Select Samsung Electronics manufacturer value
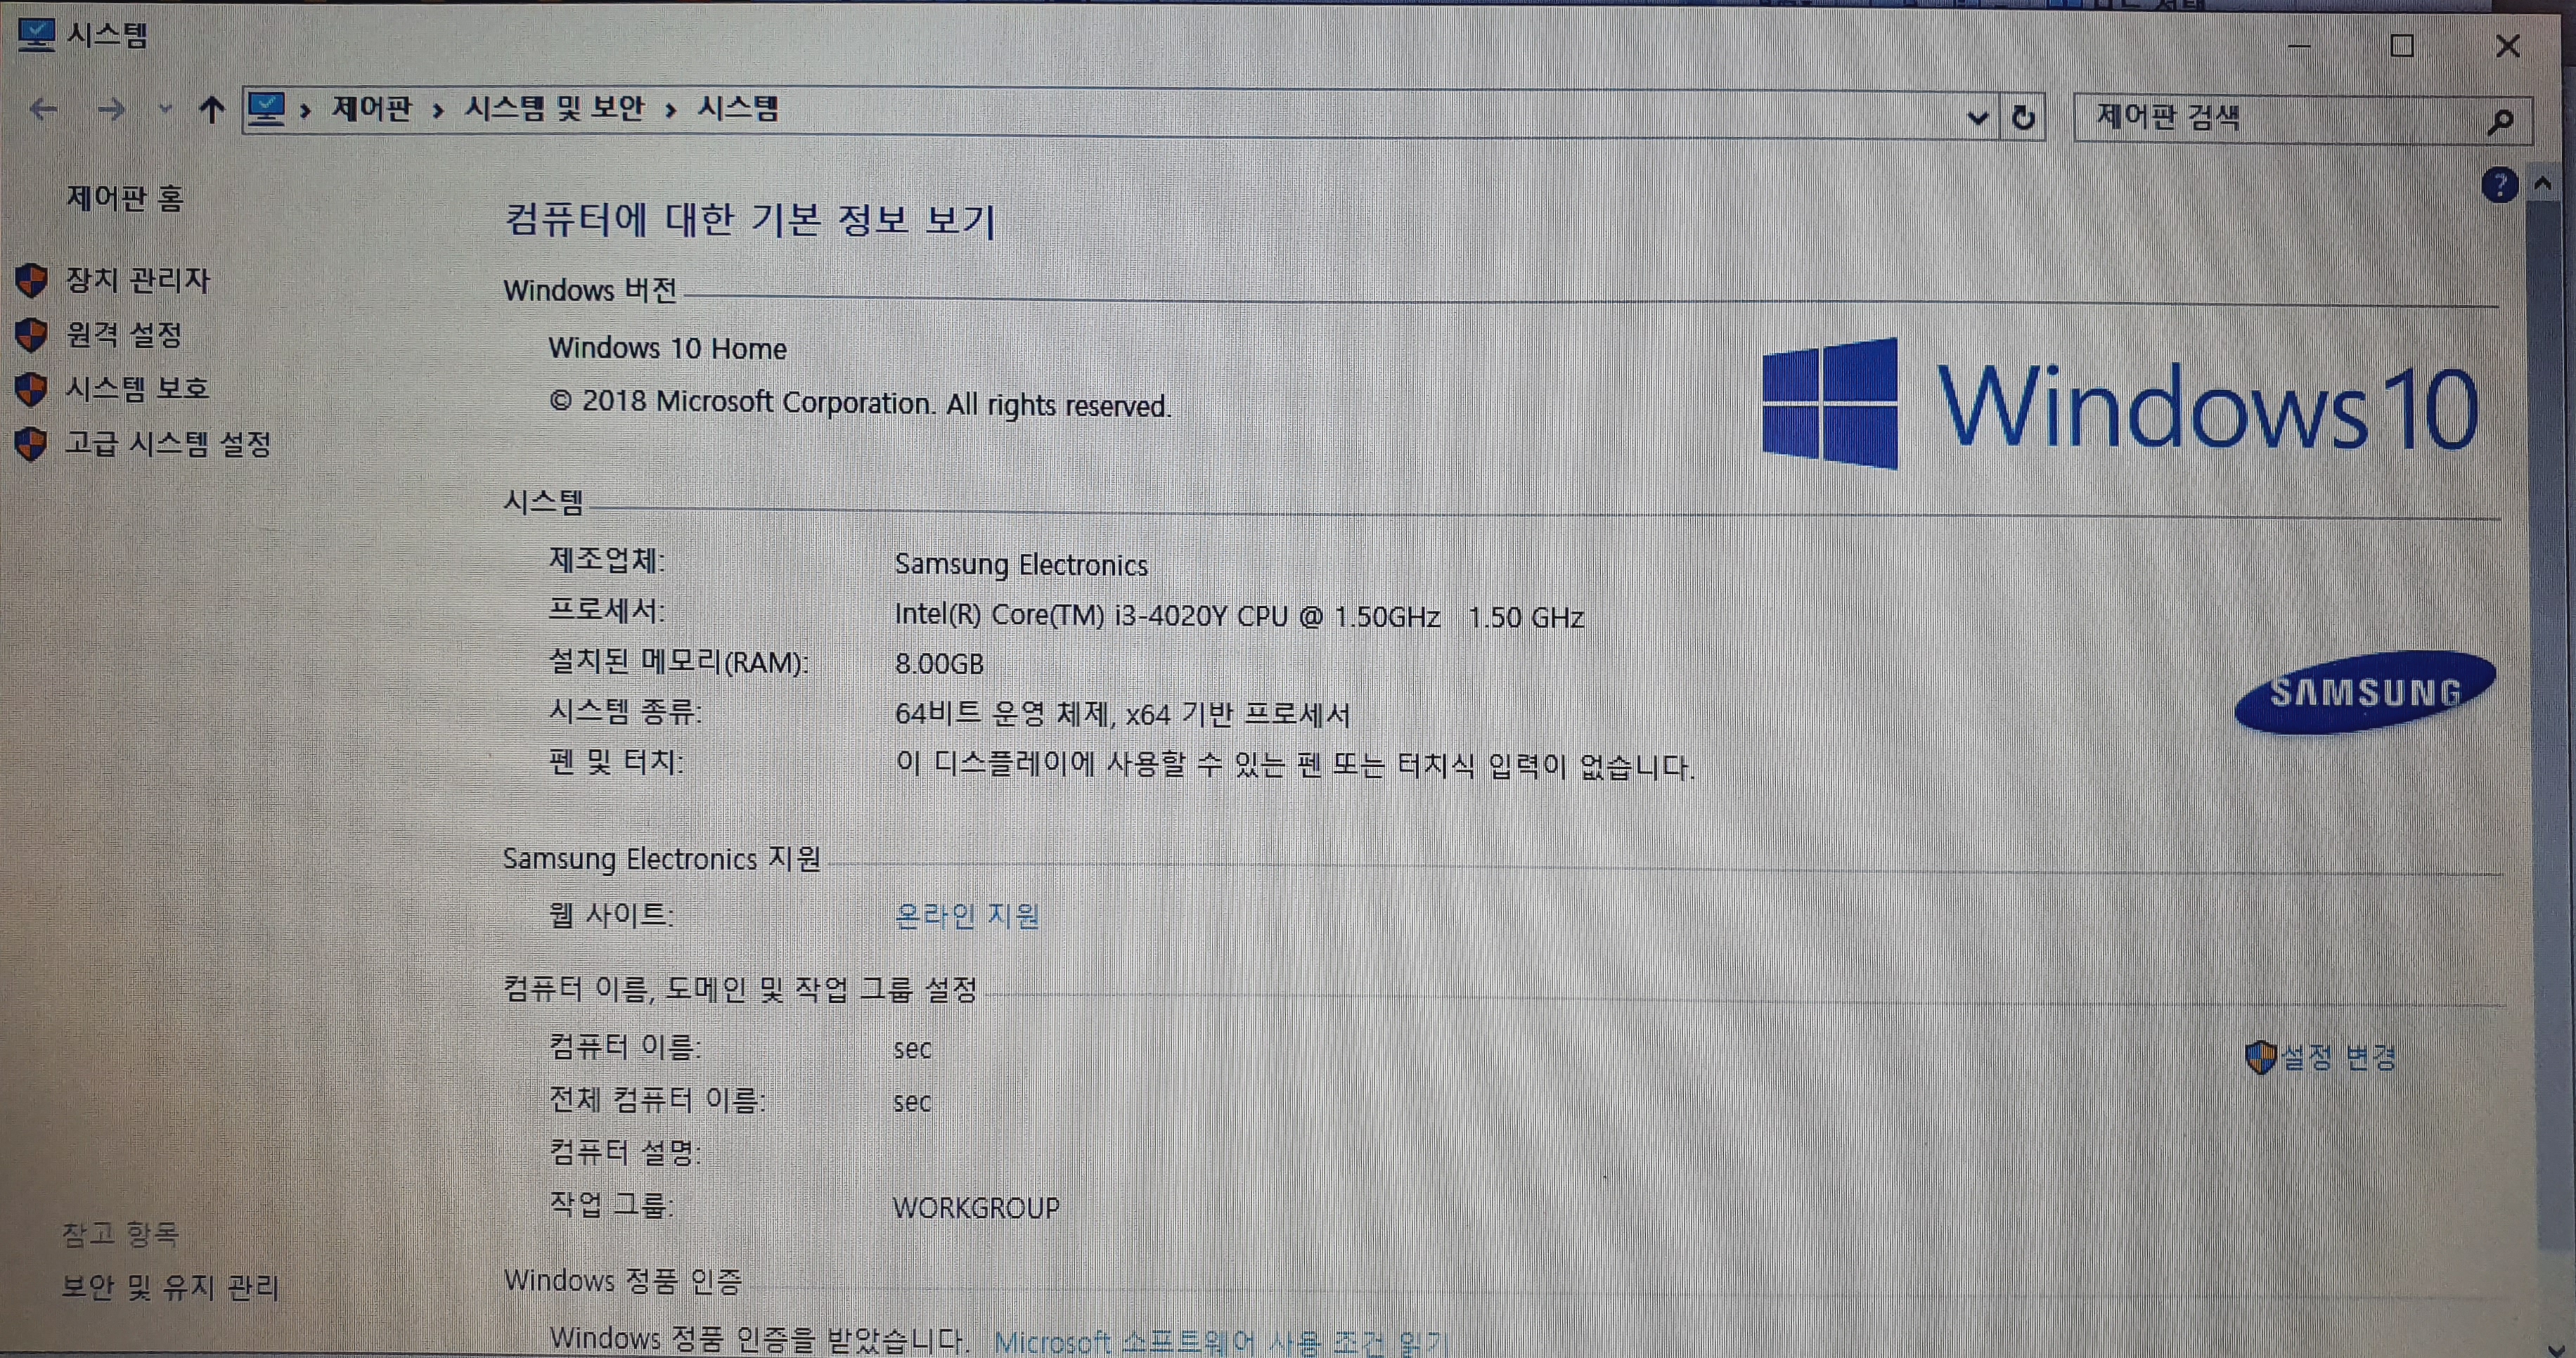The image size is (2576, 1358). click(x=1021, y=565)
